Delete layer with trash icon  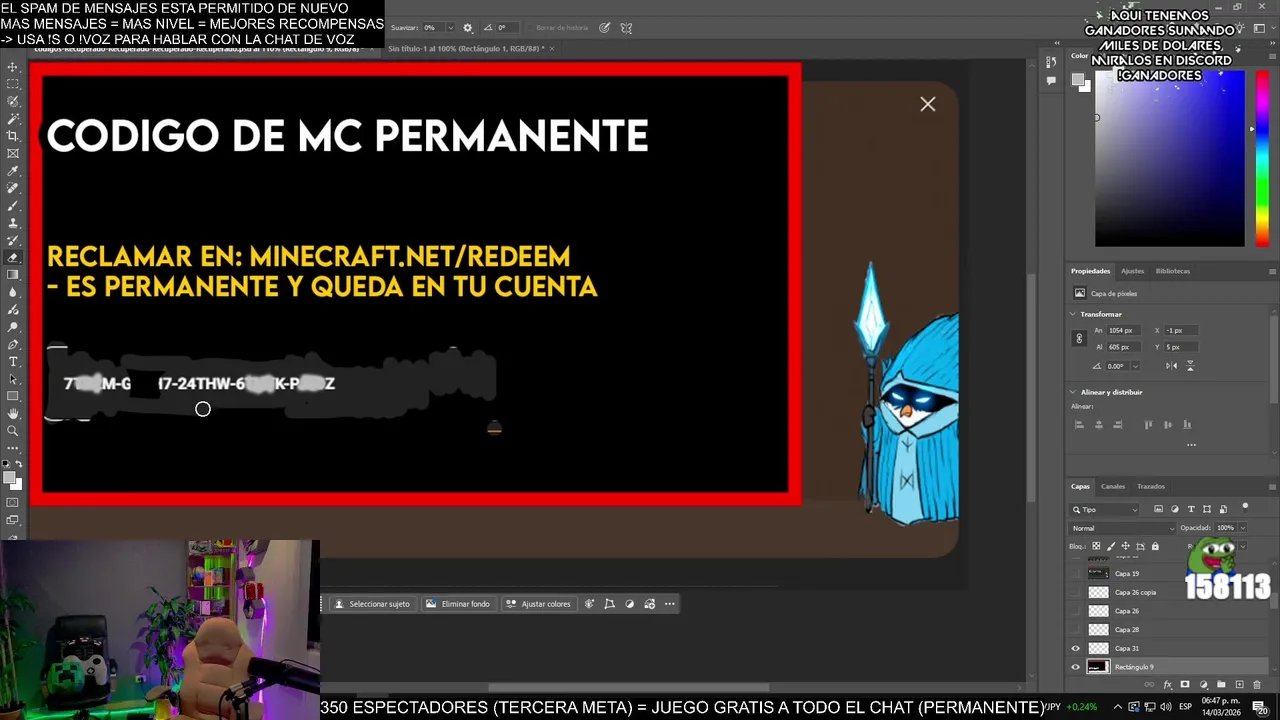[1257, 685]
